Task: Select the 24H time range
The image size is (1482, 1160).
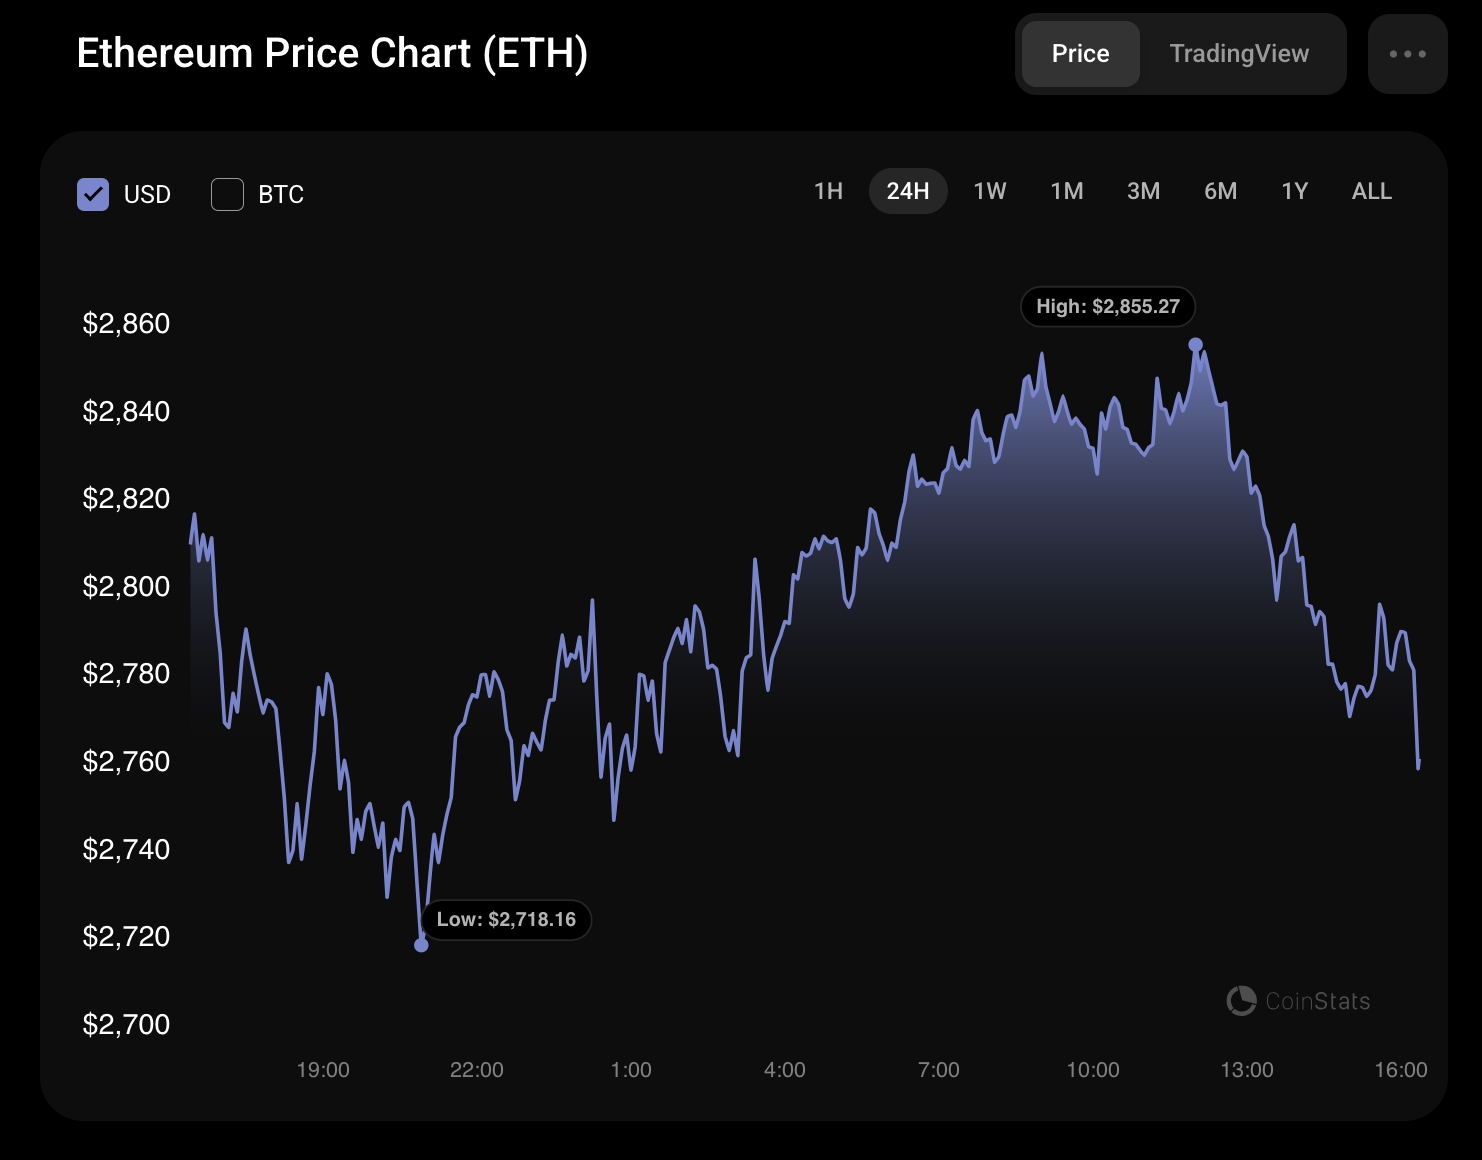Action: [x=908, y=191]
